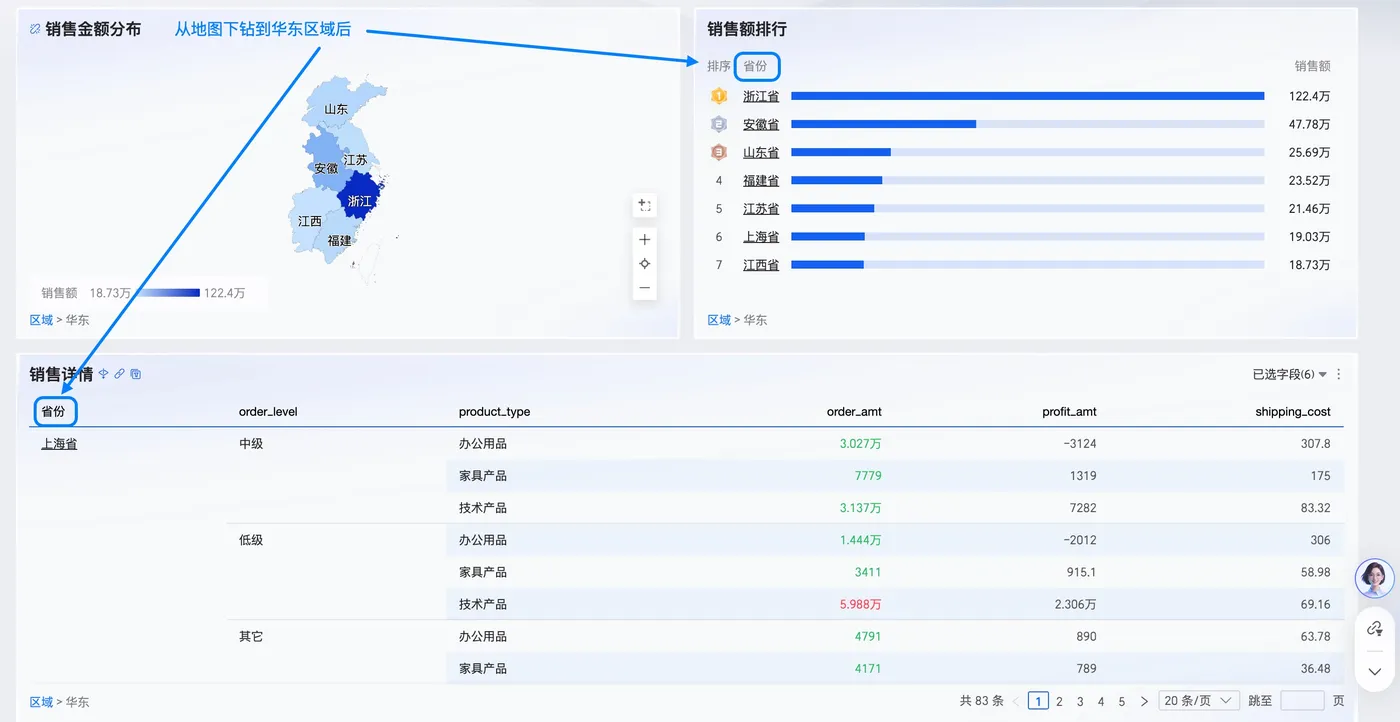1400x722 pixels.
Task: Click the link icon next to 销售详情
Action: click(119, 374)
